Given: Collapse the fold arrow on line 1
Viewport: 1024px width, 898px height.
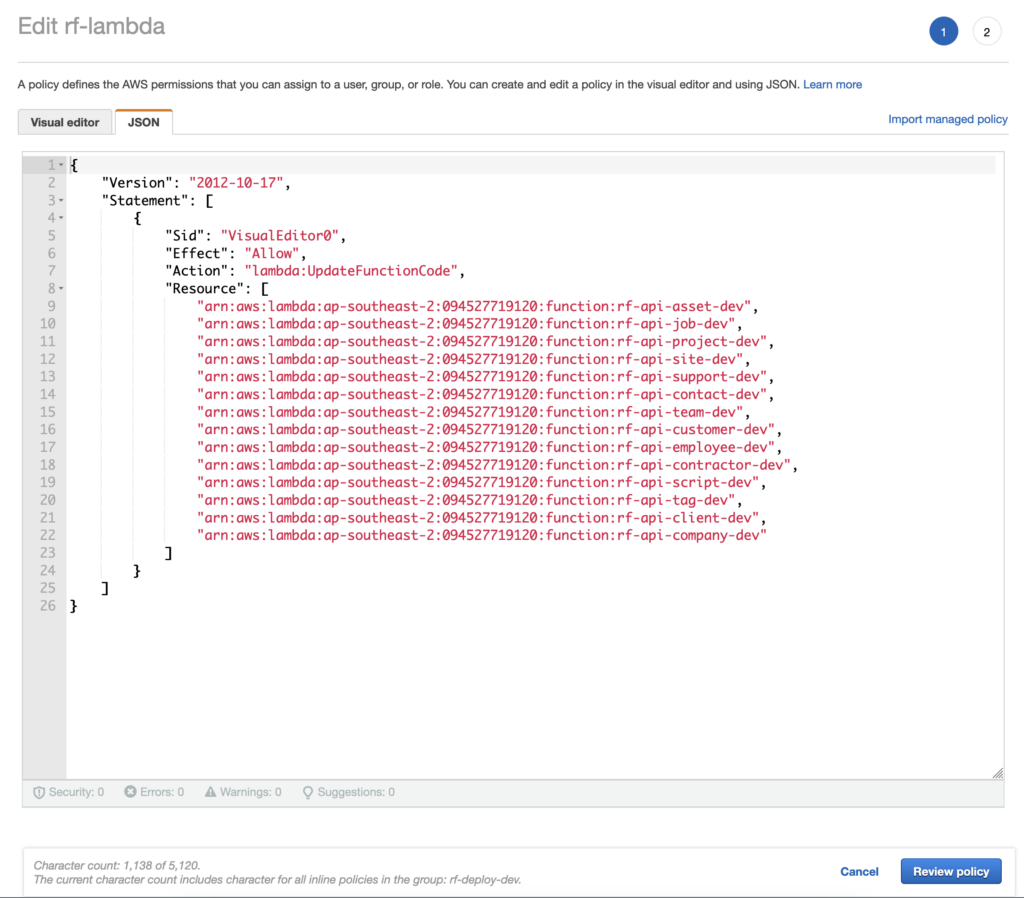Looking at the screenshot, I should pyautogui.click(x=61, y=165).
